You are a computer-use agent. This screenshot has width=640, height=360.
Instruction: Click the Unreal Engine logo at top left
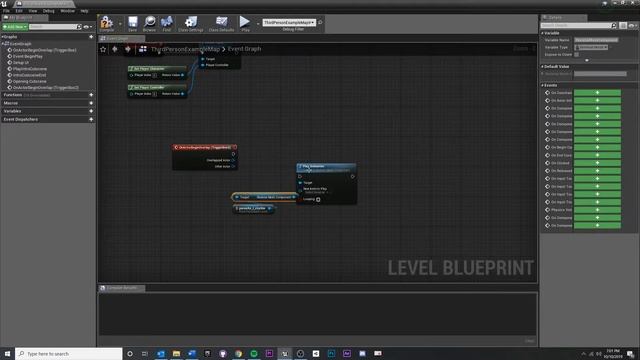pos(4,3)
